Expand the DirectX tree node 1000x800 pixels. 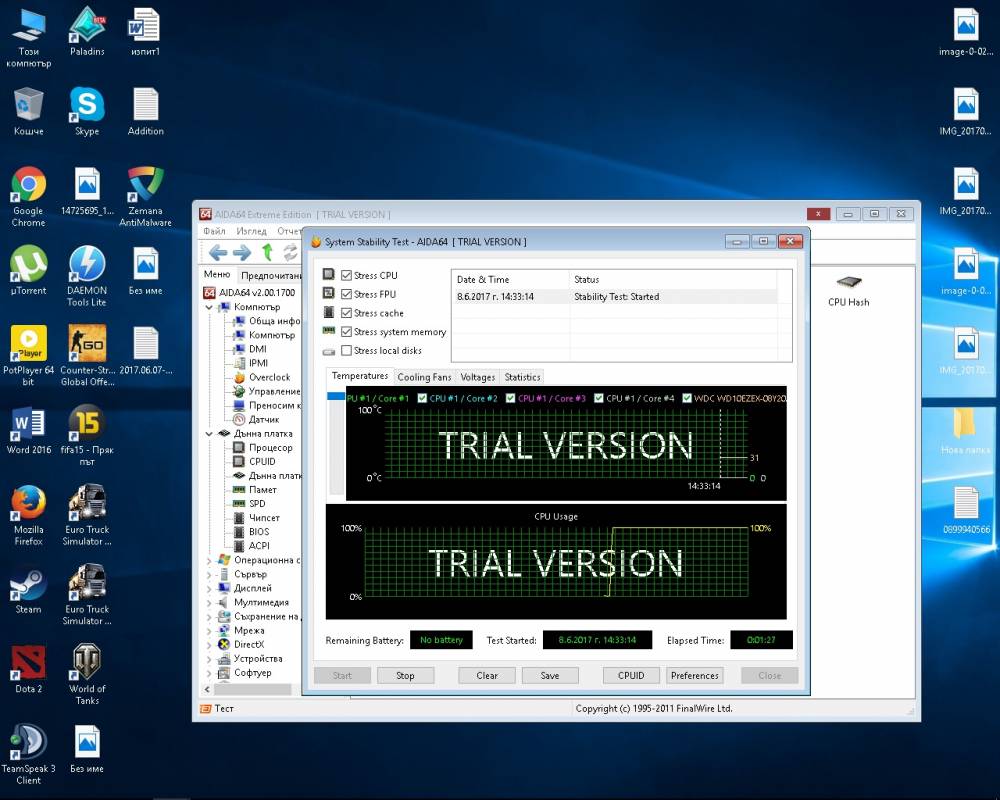click(209, 644)
